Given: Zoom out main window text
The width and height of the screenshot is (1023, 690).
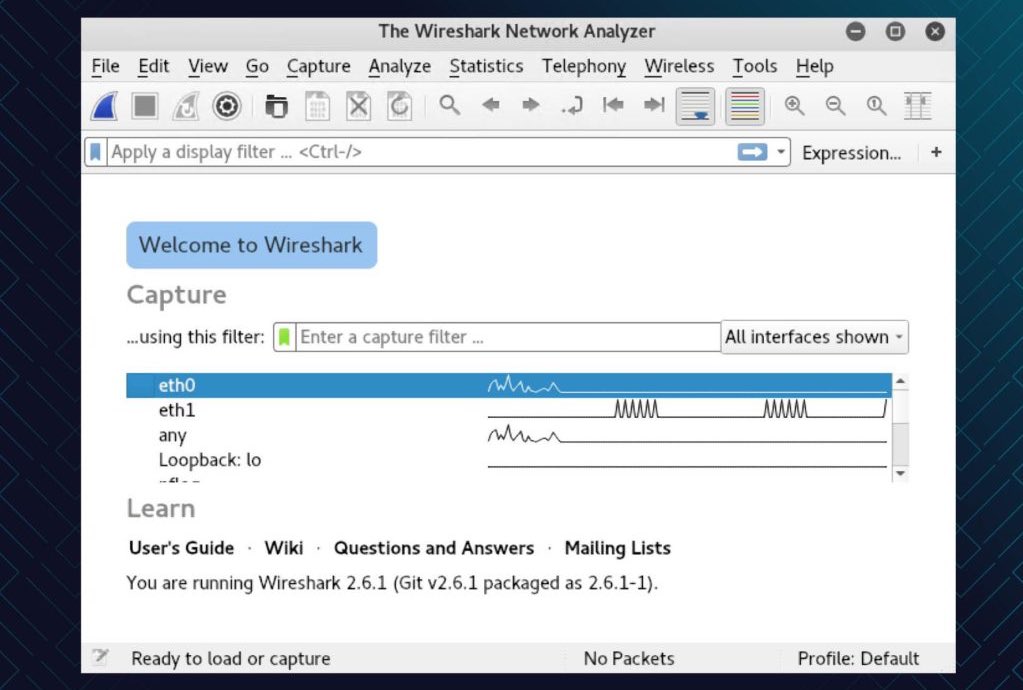Looking at the screenshot, I should point(835,105).
